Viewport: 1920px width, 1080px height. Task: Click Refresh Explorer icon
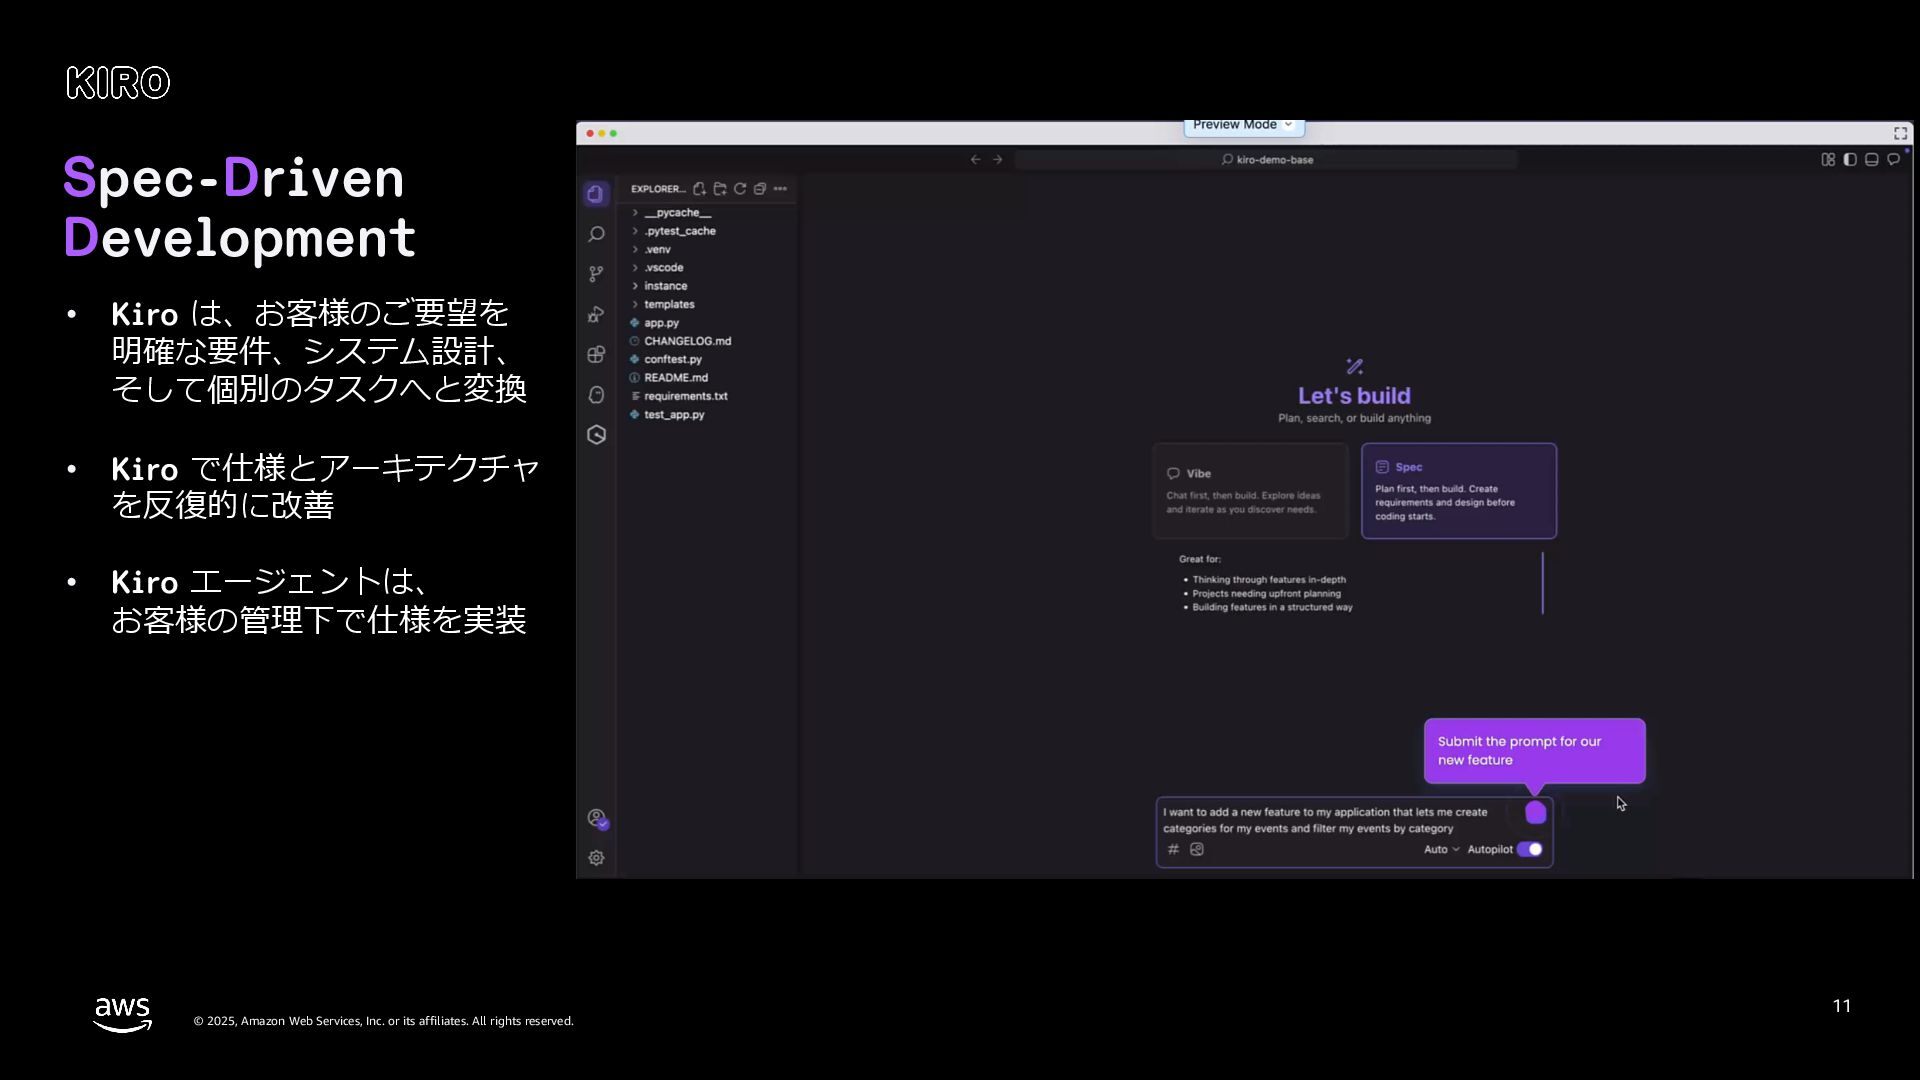pos(740,189)
